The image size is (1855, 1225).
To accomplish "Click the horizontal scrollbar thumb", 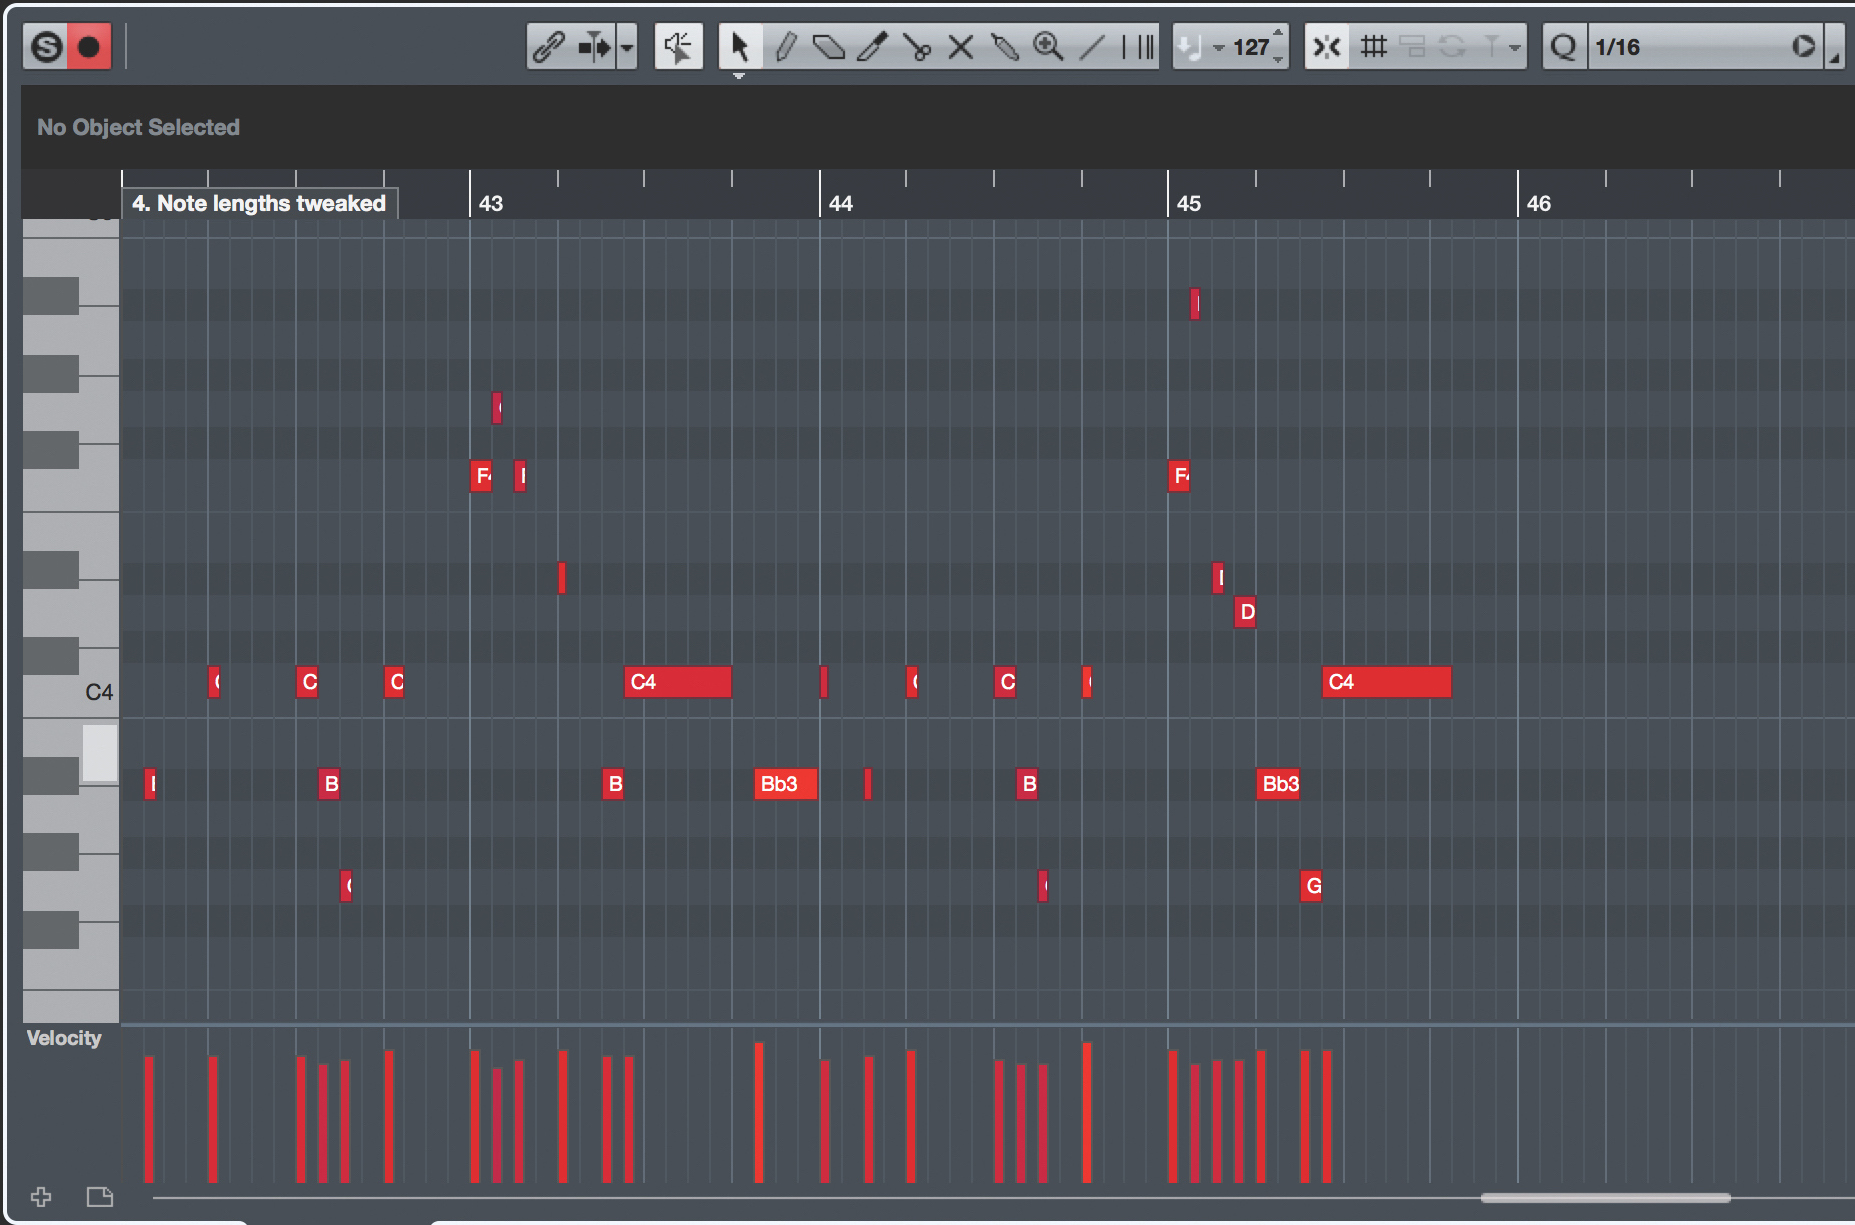I will [x=1605, y=1197].
